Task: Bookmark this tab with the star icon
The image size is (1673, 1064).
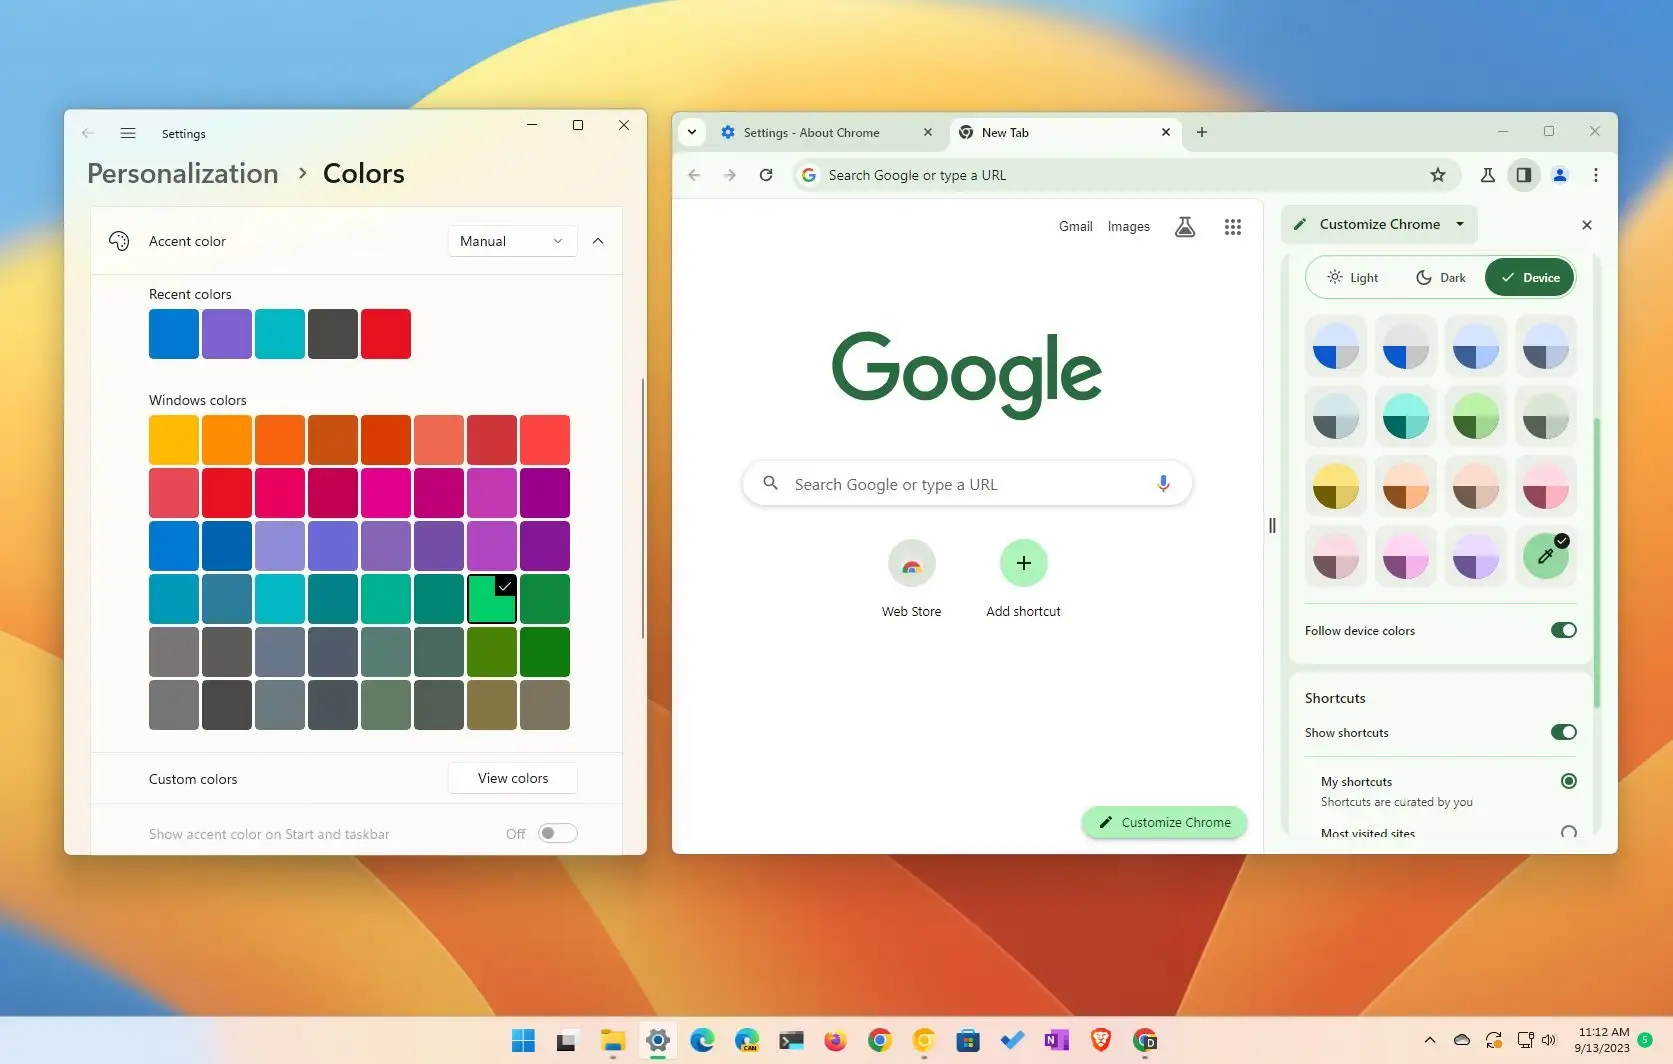Action: click(1438, 175)
